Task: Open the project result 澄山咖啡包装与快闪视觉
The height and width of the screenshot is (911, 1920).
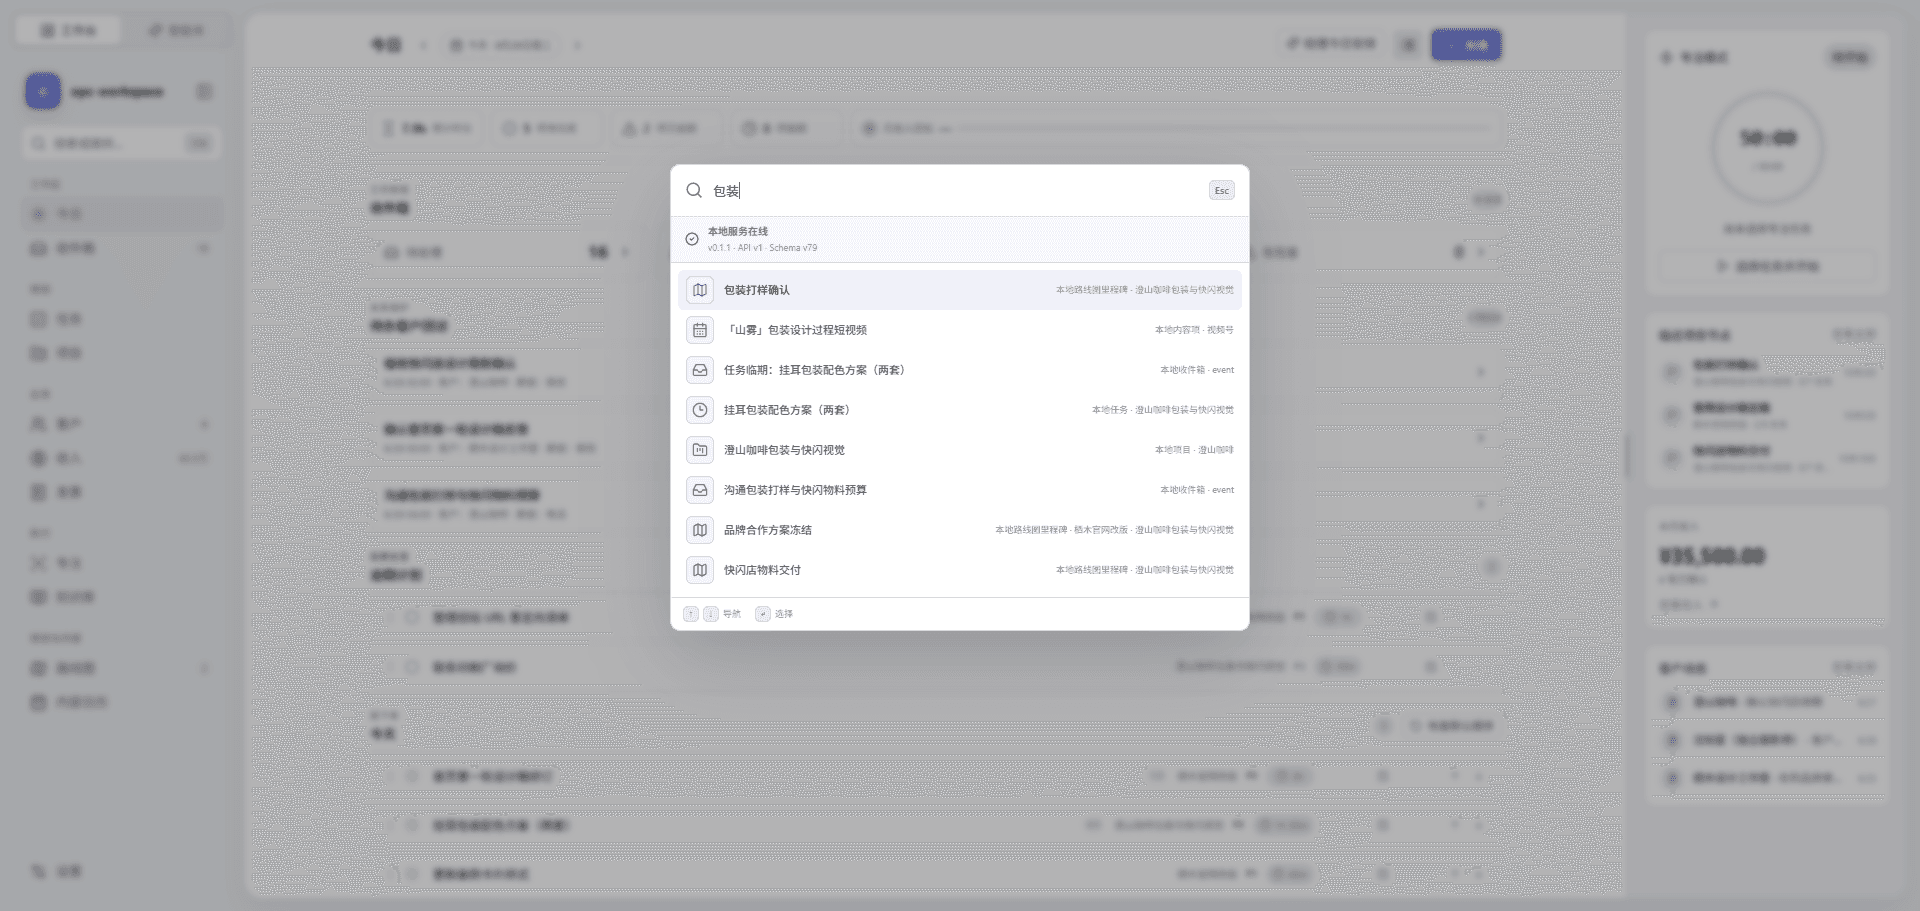Action: click(960, 450)
